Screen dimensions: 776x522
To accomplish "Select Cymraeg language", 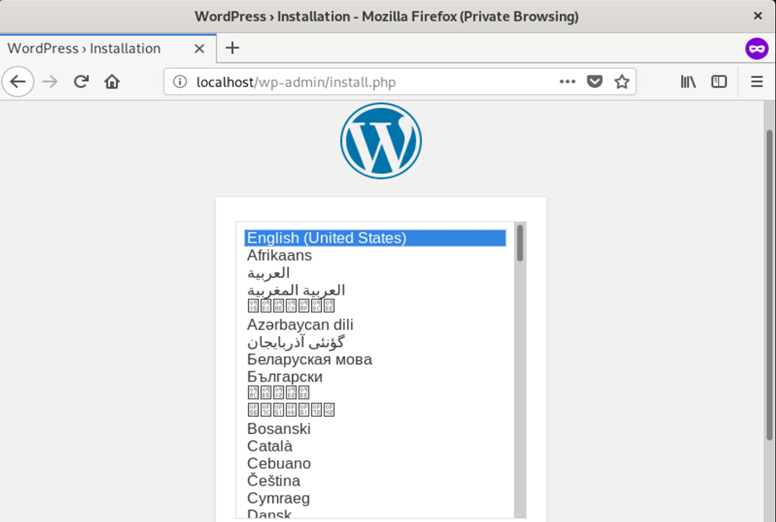I will 375,498.
